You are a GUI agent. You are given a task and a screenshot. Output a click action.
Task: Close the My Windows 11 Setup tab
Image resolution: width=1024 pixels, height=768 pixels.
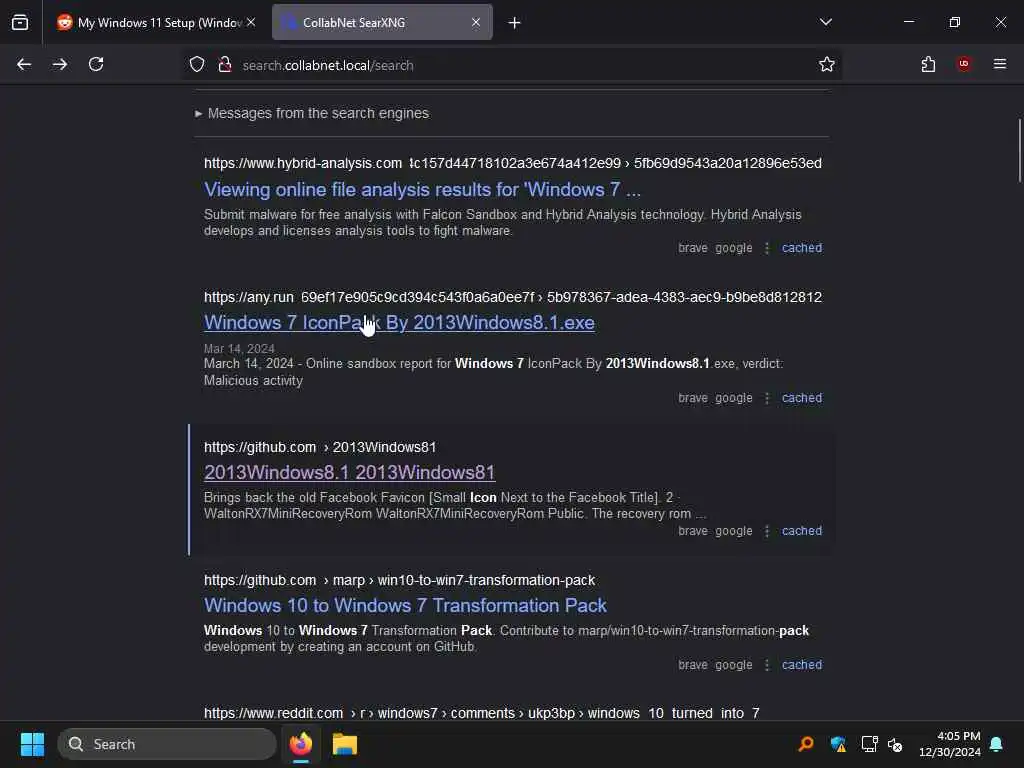click(251, 22)
